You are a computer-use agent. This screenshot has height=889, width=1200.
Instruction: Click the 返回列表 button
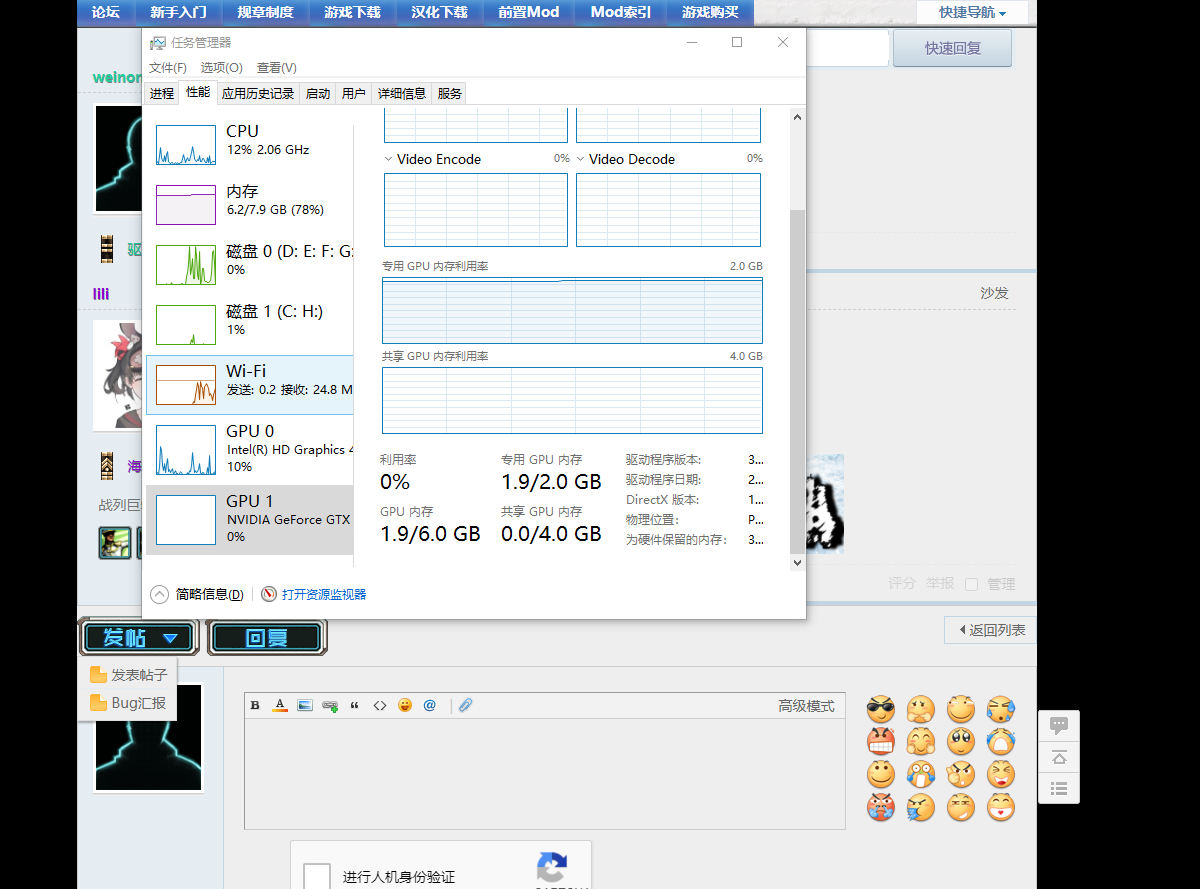pos(990,630)
